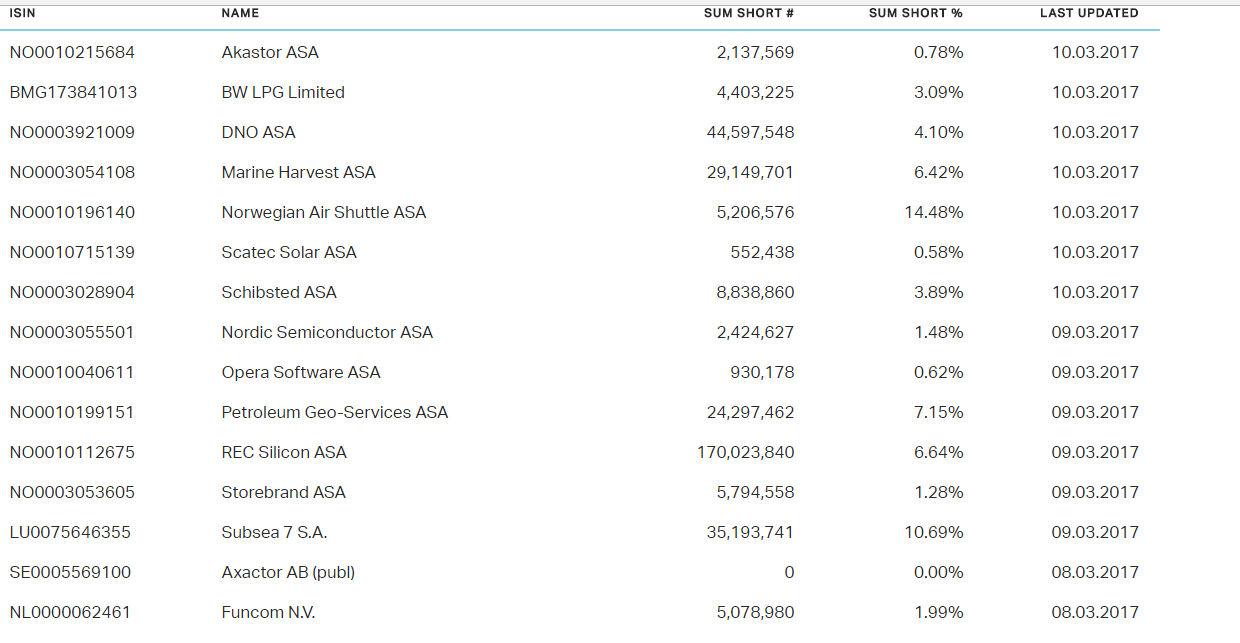The image size is (1240, 643).
Task: Open the Axactor AB (publ) entry
Action: [x=288, y=572]
